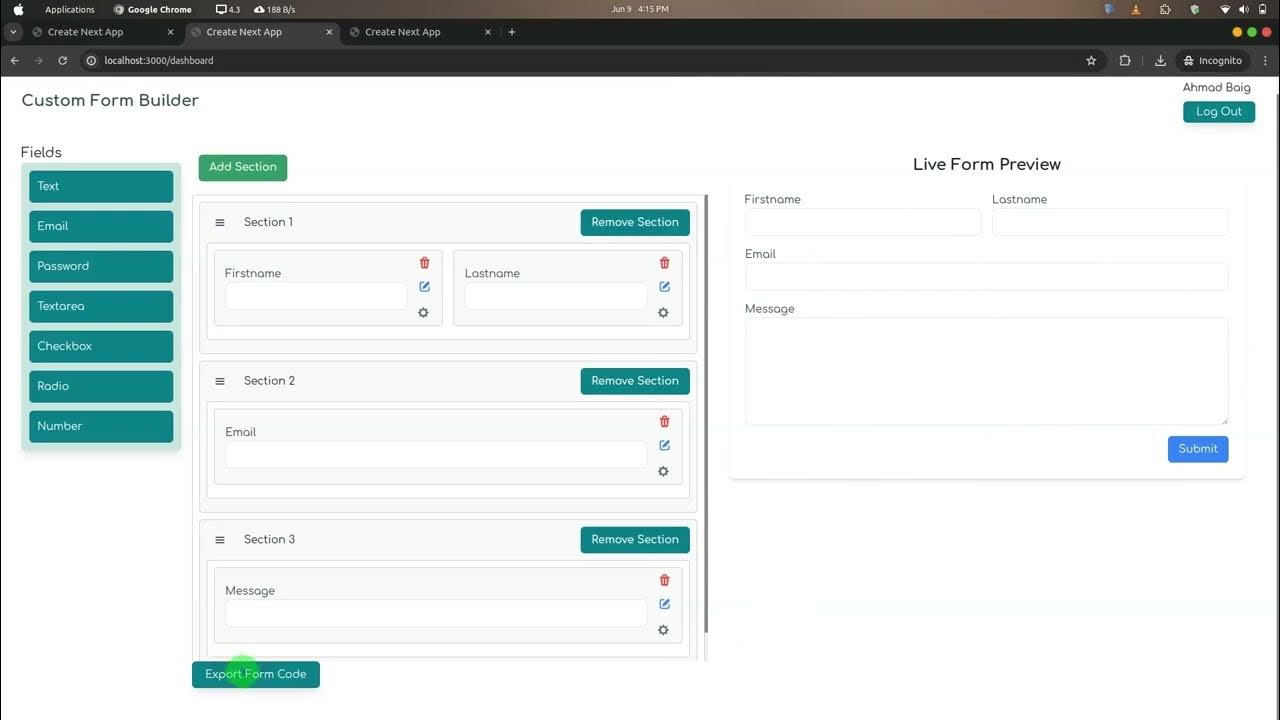Screen dimensions: 1280x720
Task: Click the Incognito profile indicator
Action: coord(1213,61)
